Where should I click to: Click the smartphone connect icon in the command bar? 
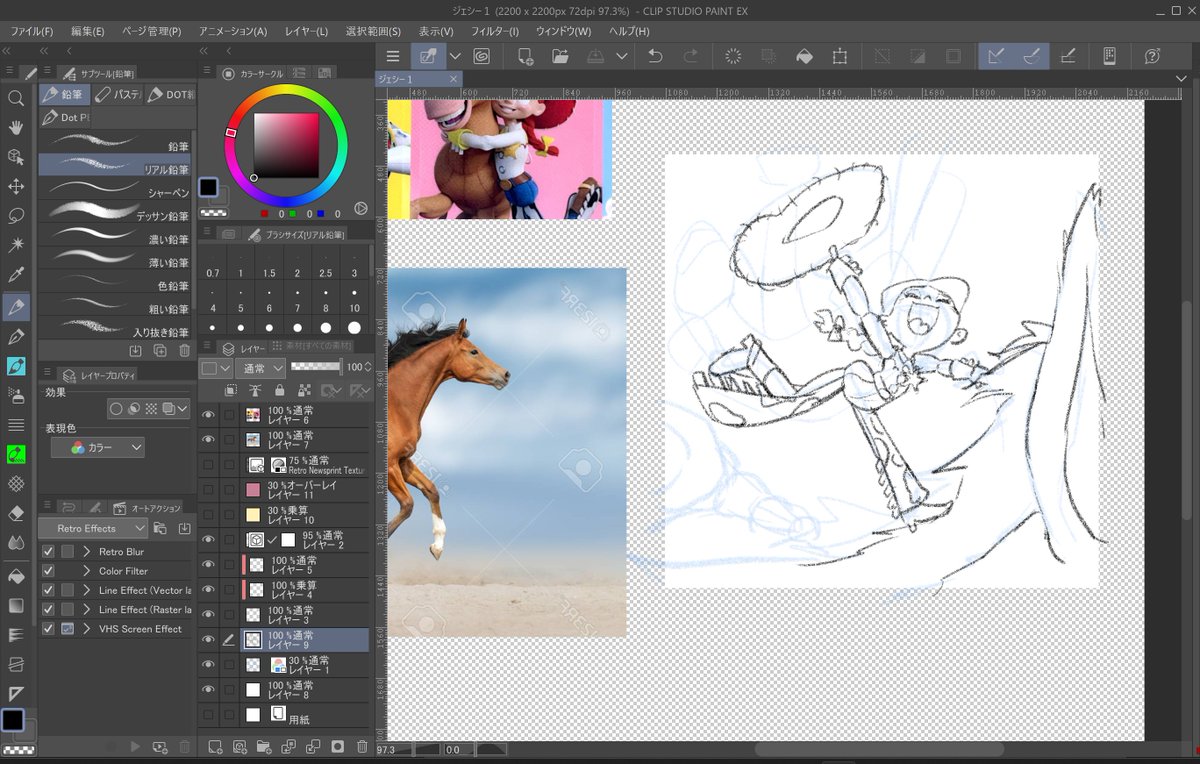pos(1109,56)
